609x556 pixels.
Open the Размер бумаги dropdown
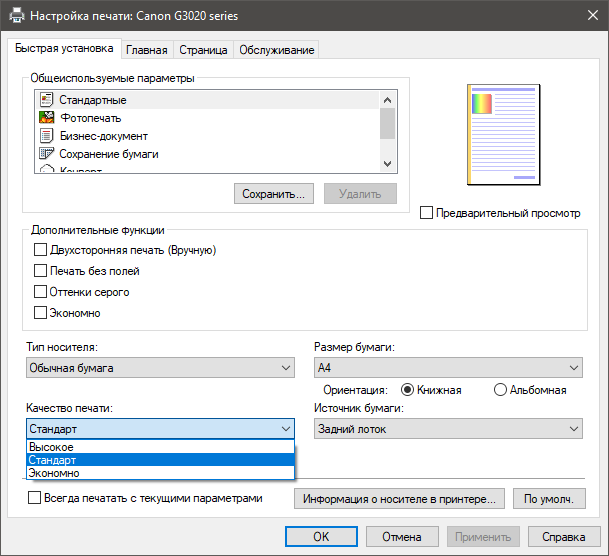(x=448, y=368)
